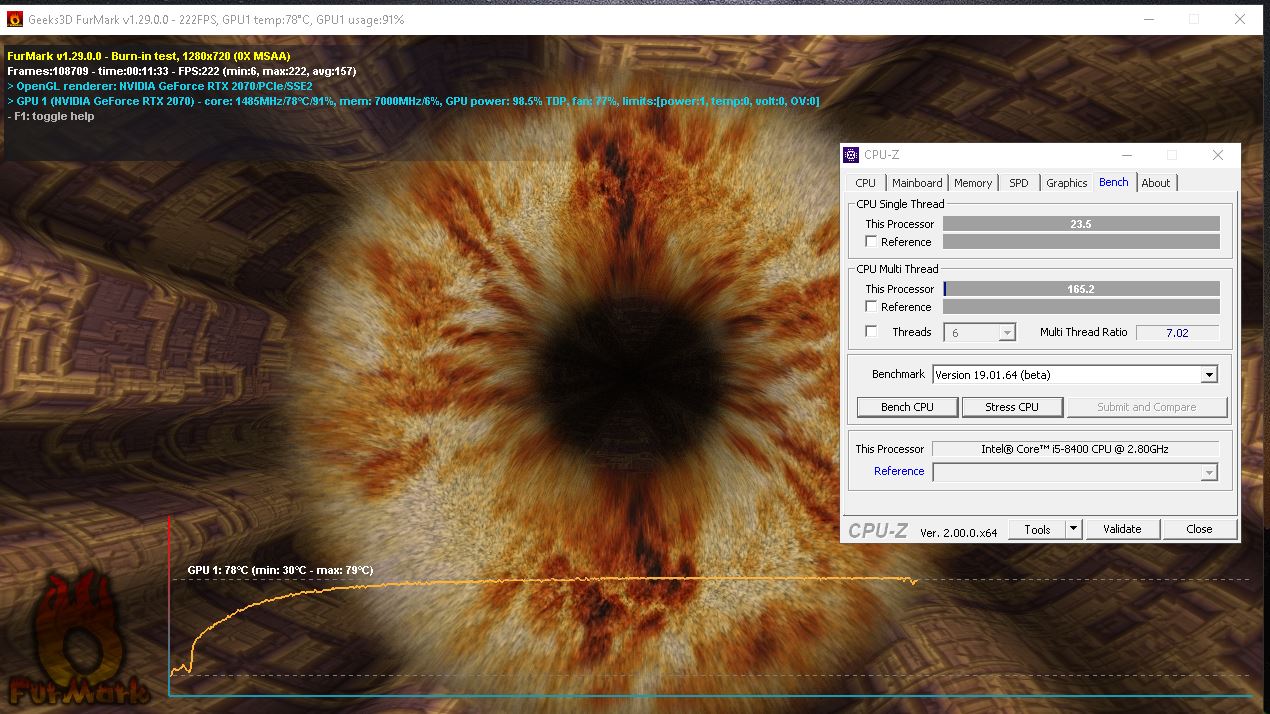Go to the SPD tab
1270x714 pixels.
tap(1018, 183)
